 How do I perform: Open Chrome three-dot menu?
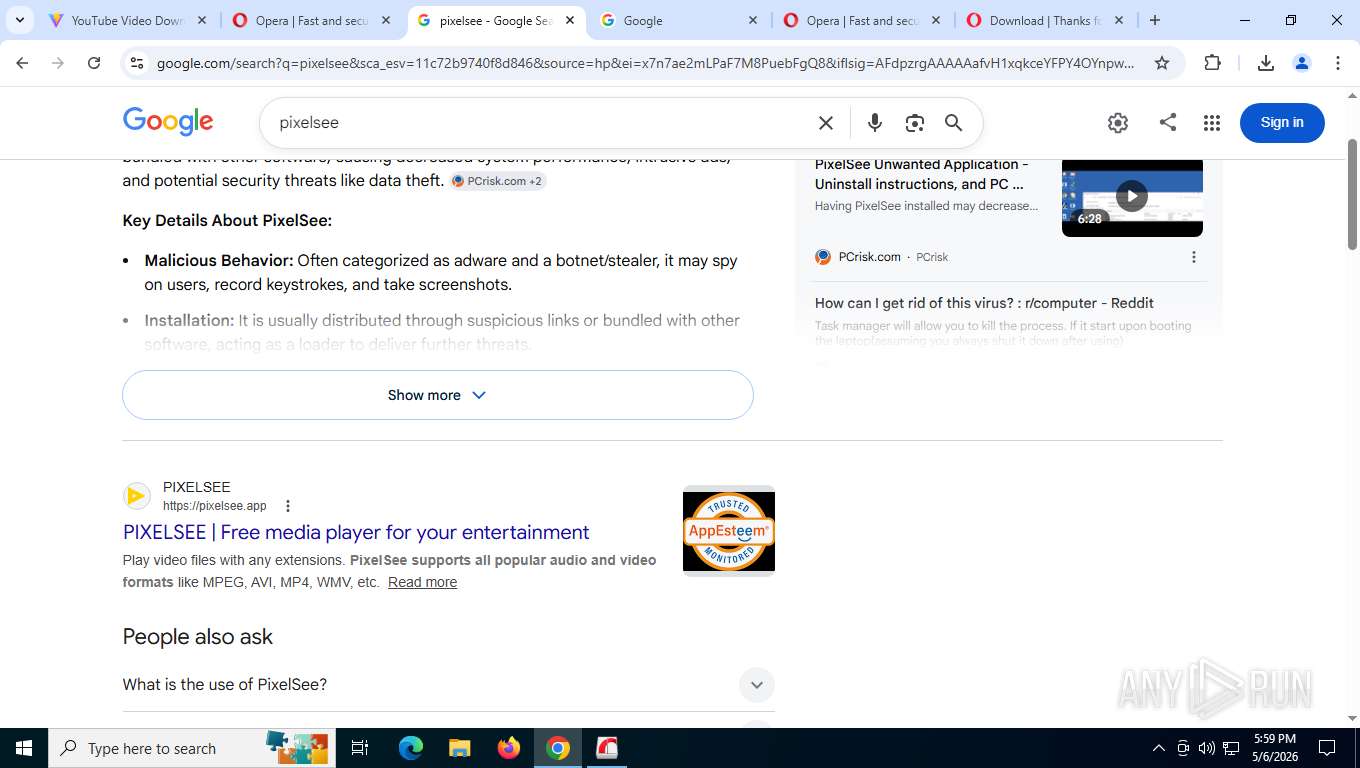(x=1338, y=63)
